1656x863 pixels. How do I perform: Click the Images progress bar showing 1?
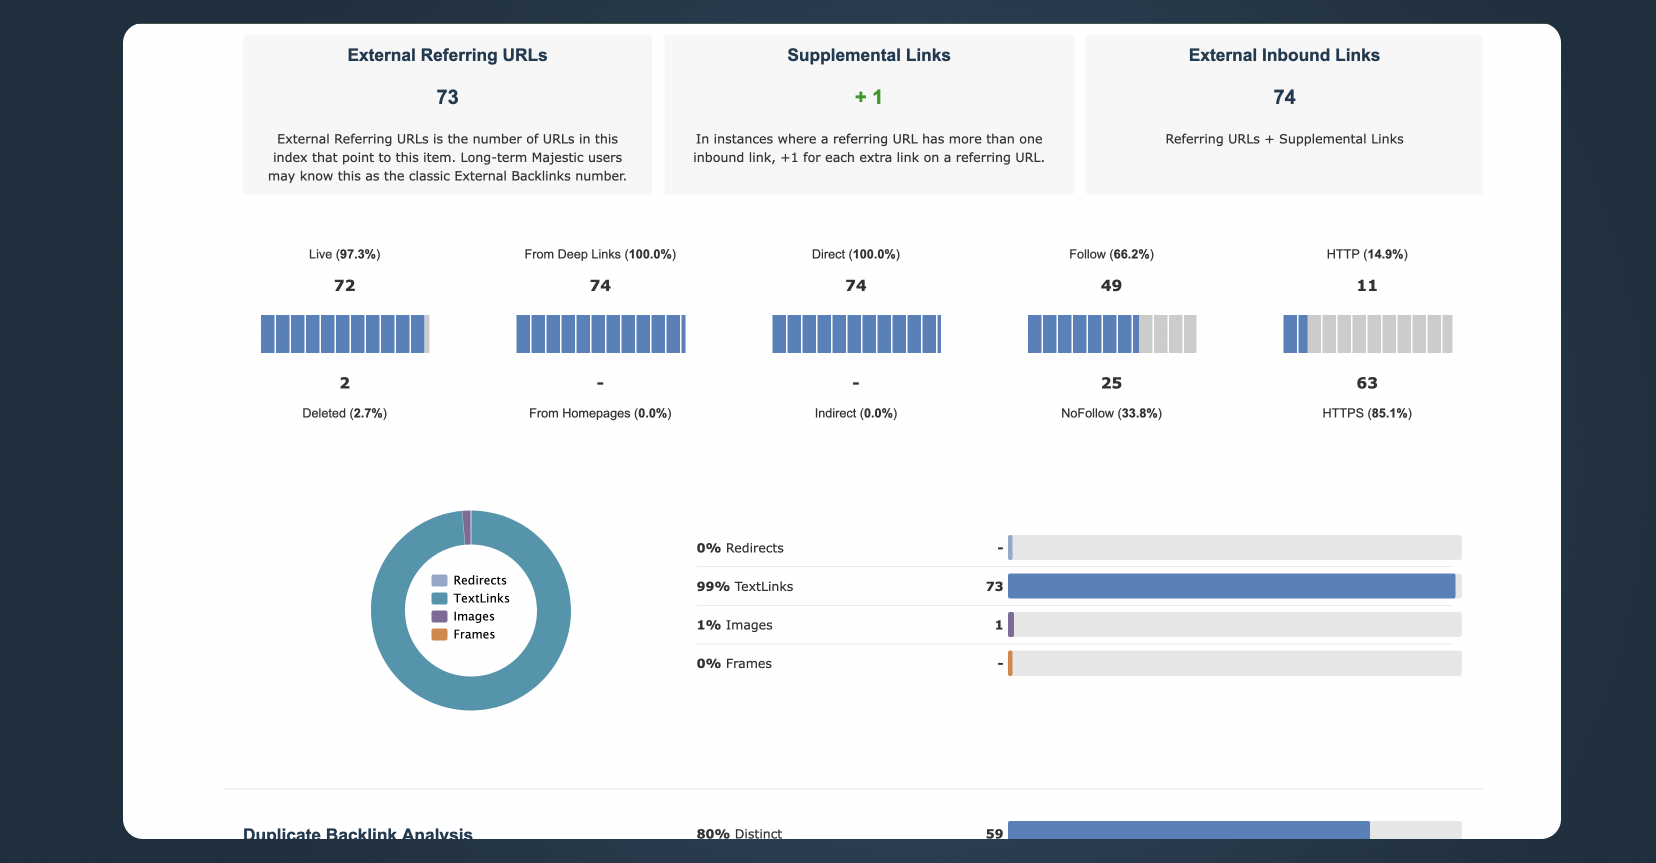pyautogui.click(x=1235, y=625)
